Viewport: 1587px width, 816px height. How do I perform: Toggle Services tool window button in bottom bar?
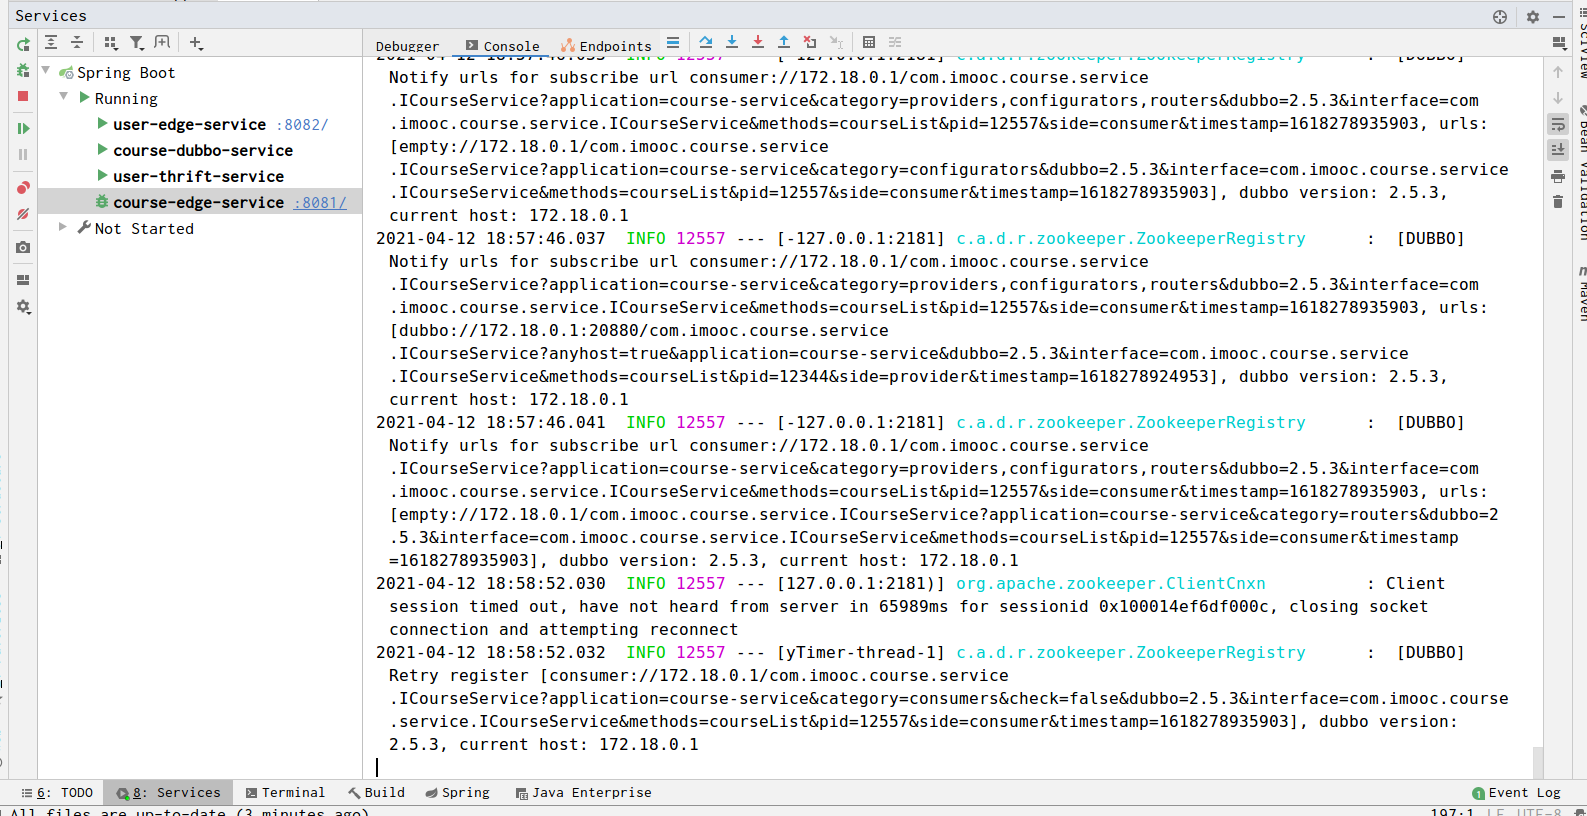(x=168, y=793)
